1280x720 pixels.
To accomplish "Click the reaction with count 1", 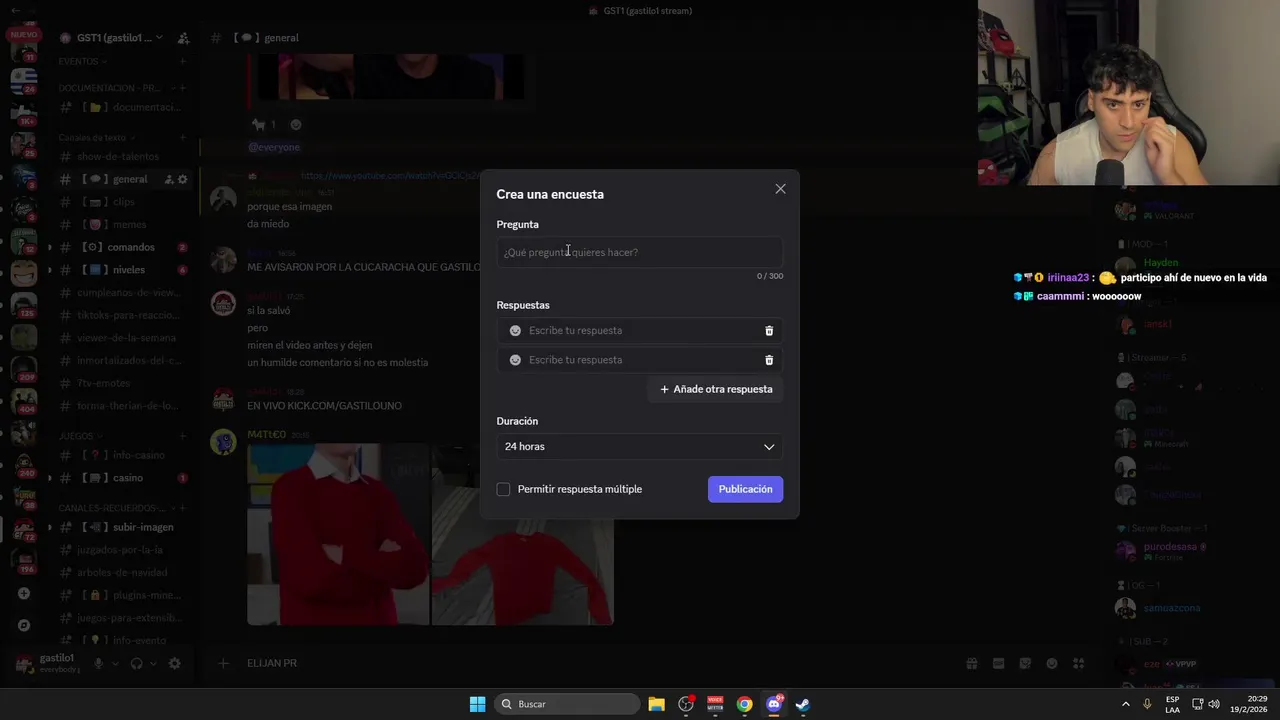I will [x=265, y=125].
